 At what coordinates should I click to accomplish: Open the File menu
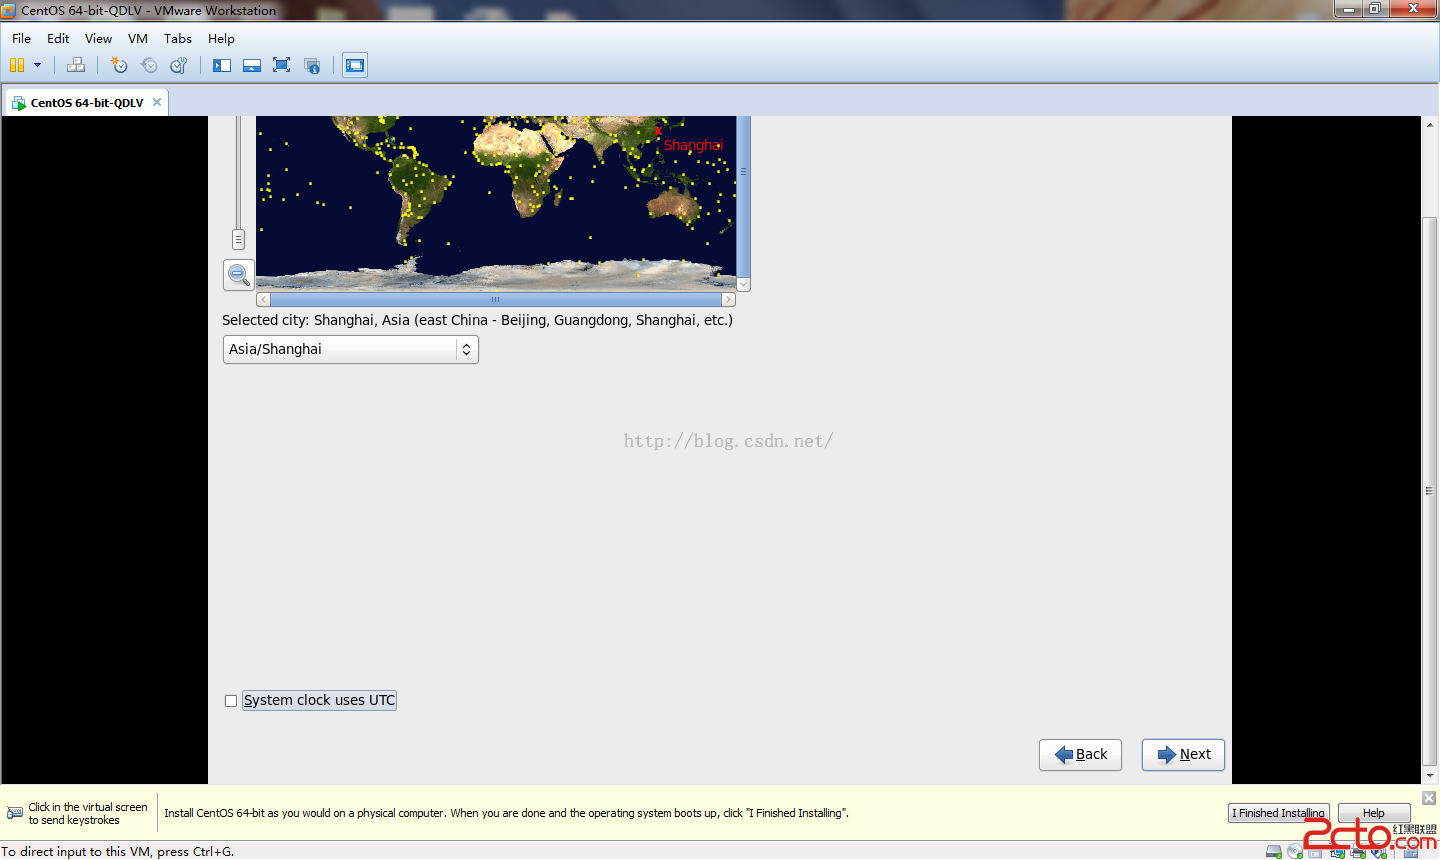pyautogui.click(x=21, y=38)
